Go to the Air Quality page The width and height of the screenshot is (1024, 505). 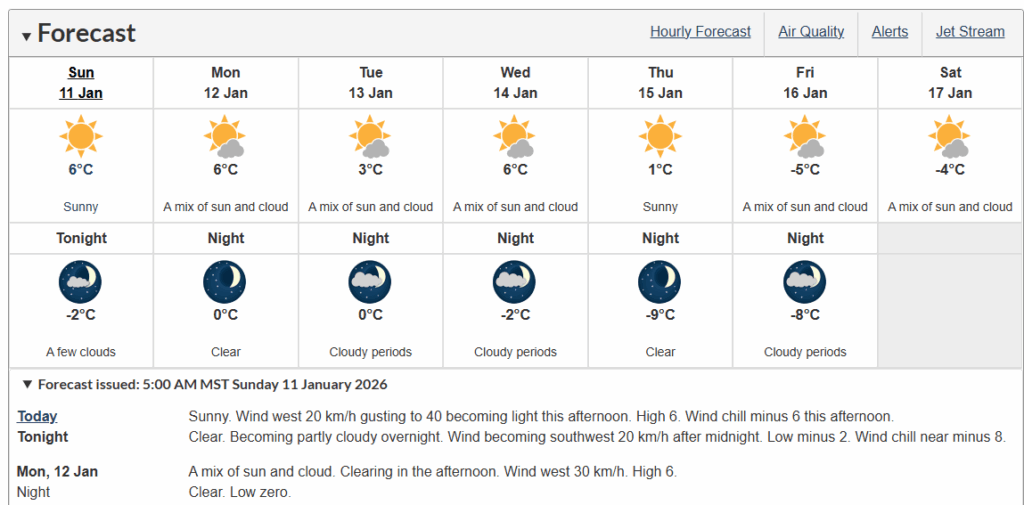click(x=811, y=32)
